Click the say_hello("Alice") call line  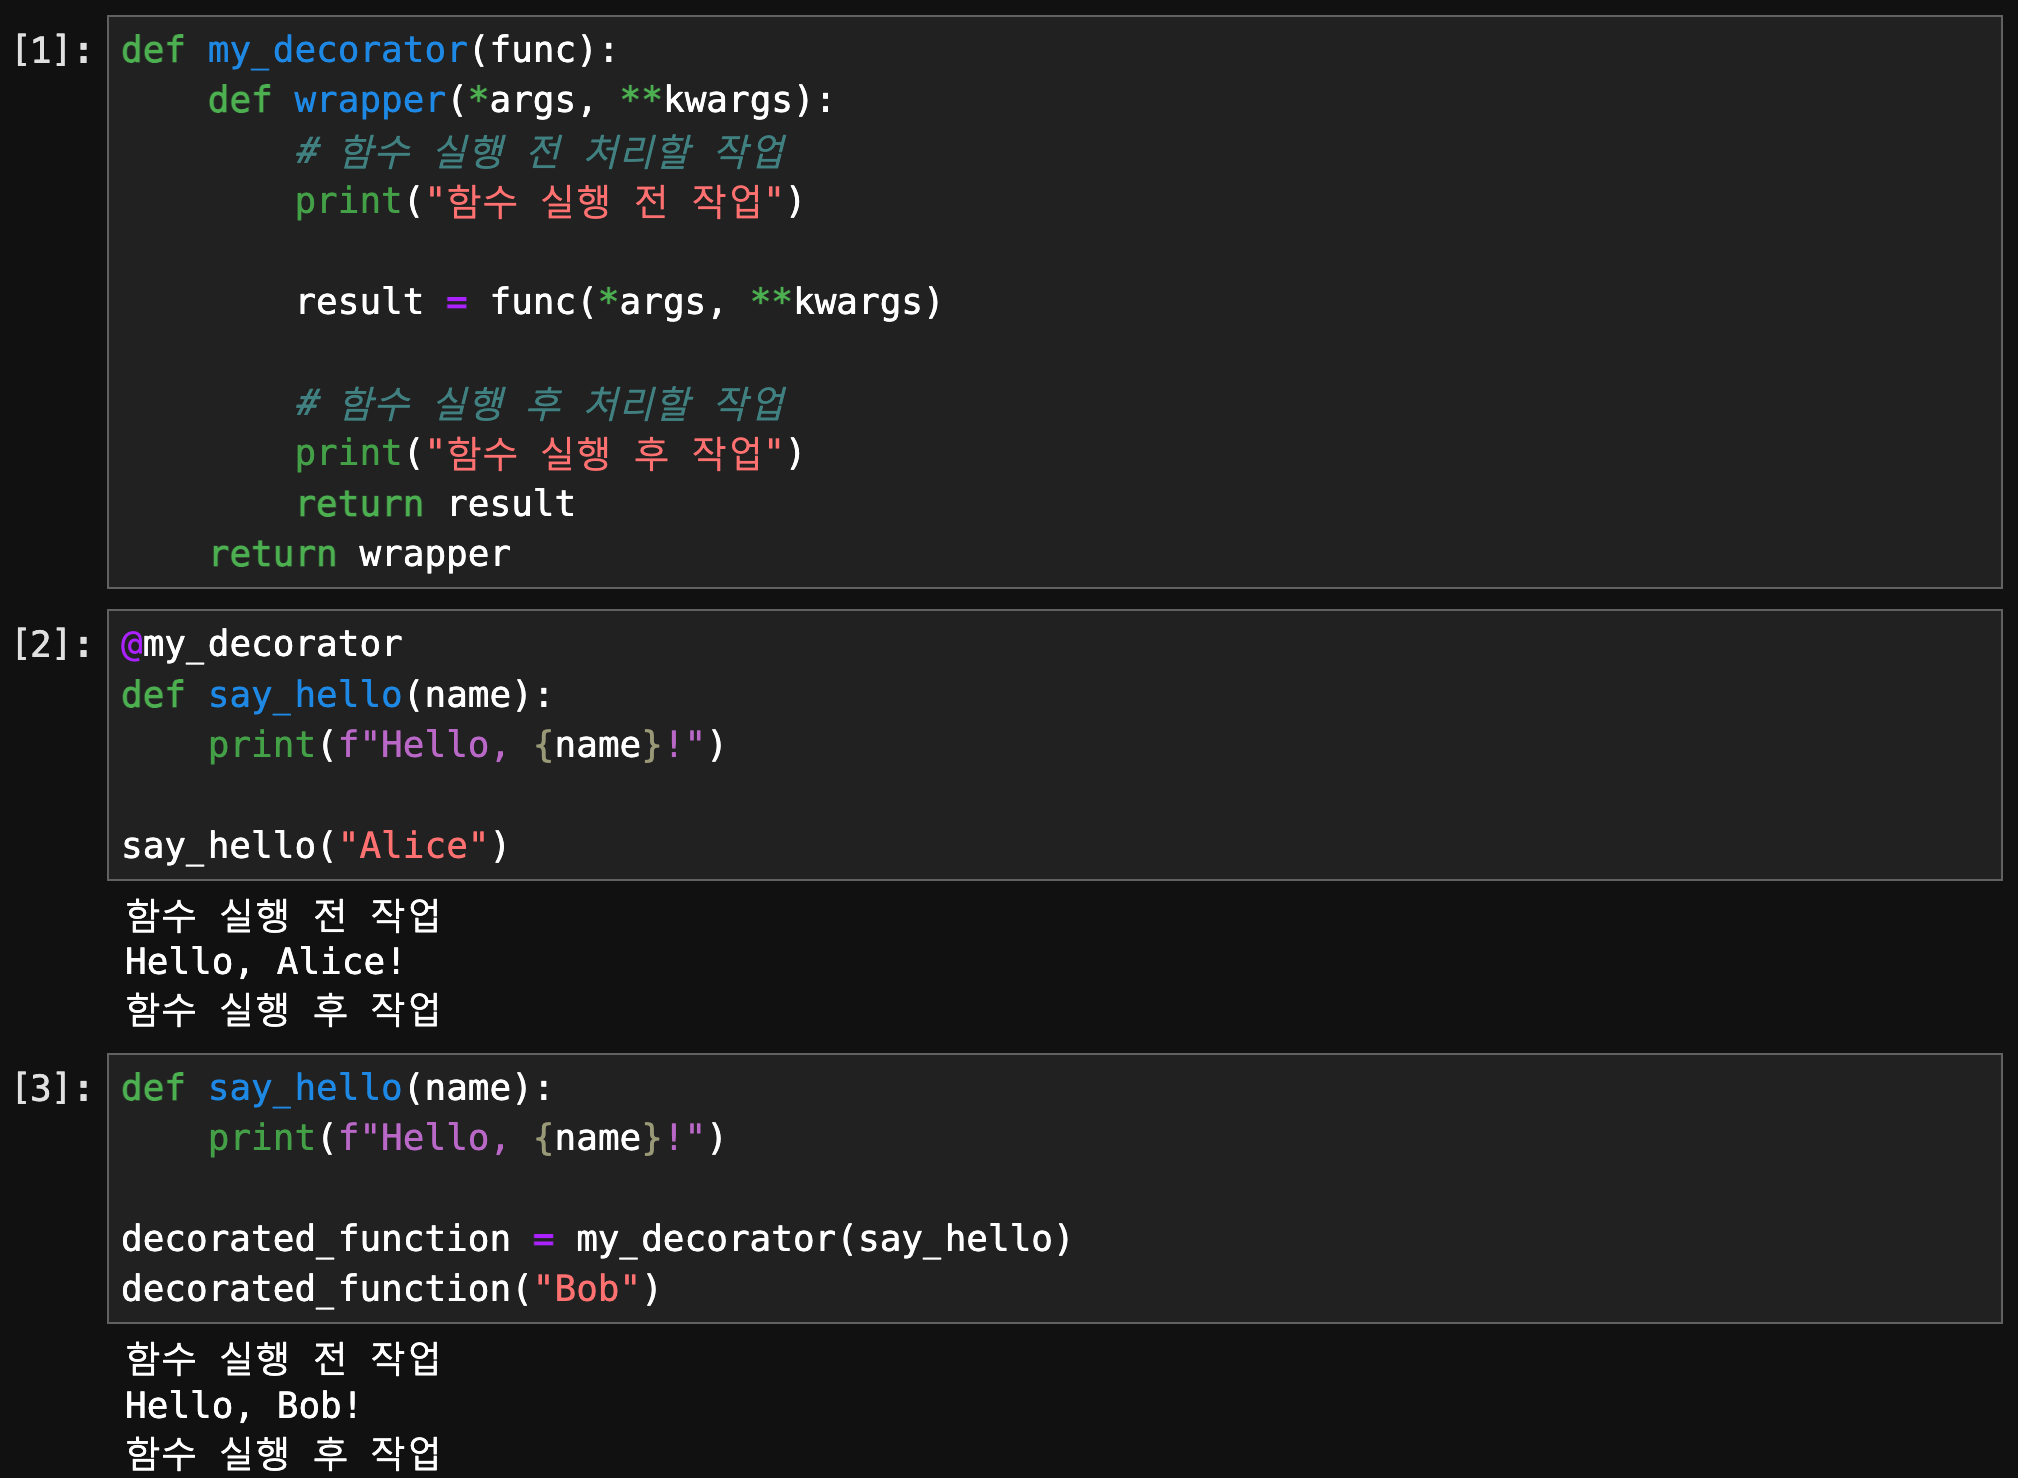coord(314,846)
